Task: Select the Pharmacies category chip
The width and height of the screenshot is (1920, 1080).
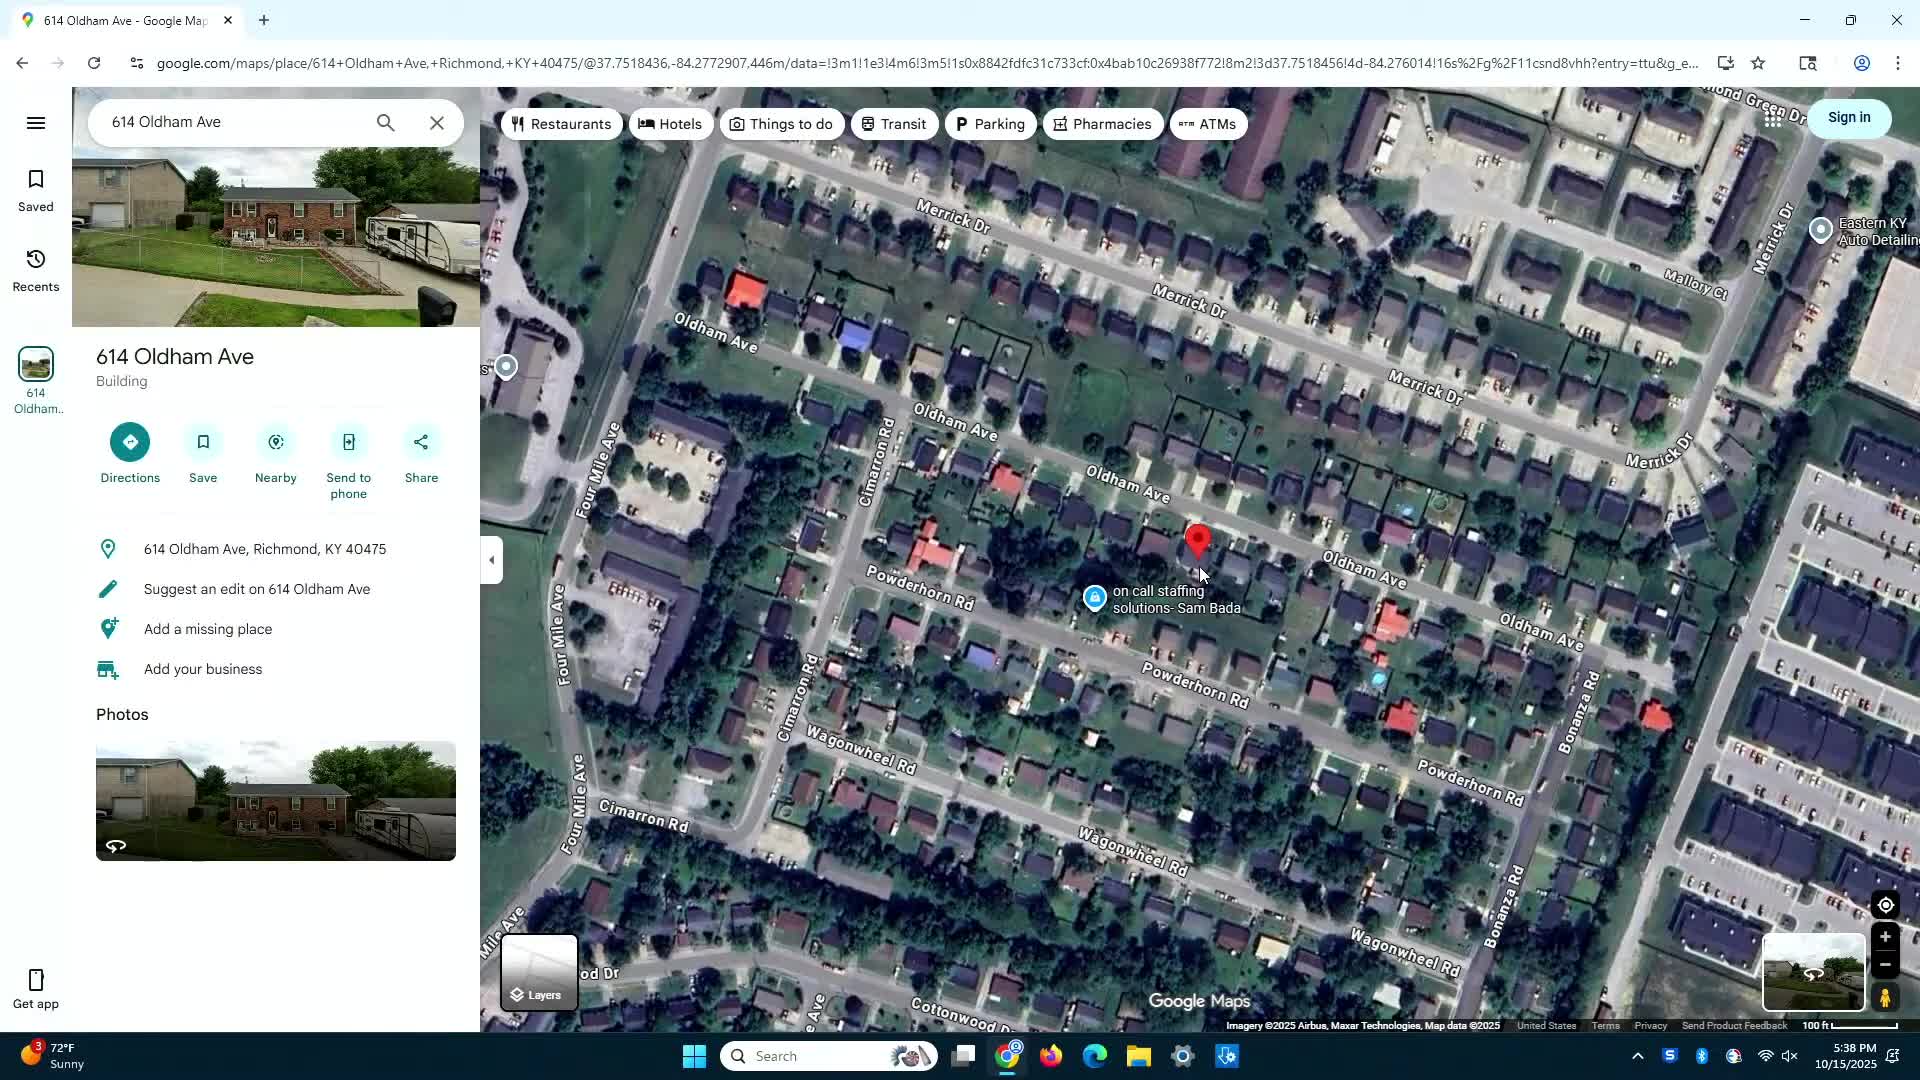Action: click(x=1102, y=124)
